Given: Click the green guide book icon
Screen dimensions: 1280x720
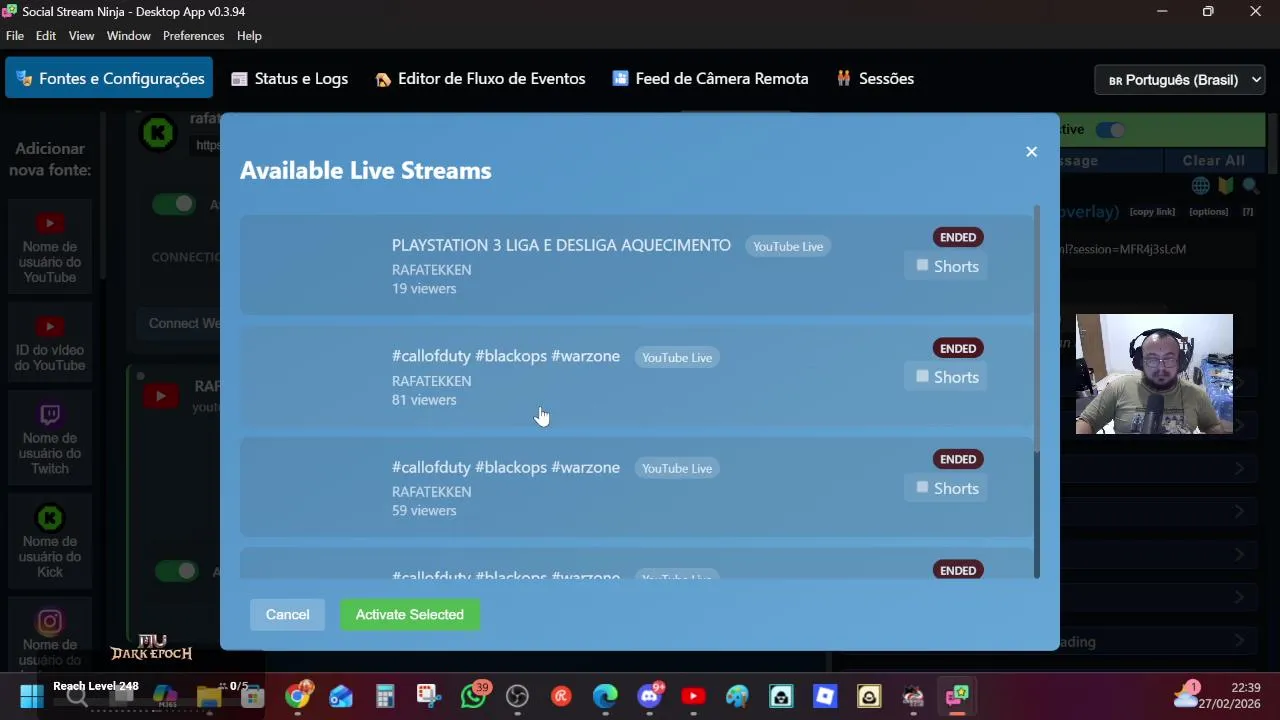Looking at the screenshot, I should pyautogui.click(x=1226, y=186).
